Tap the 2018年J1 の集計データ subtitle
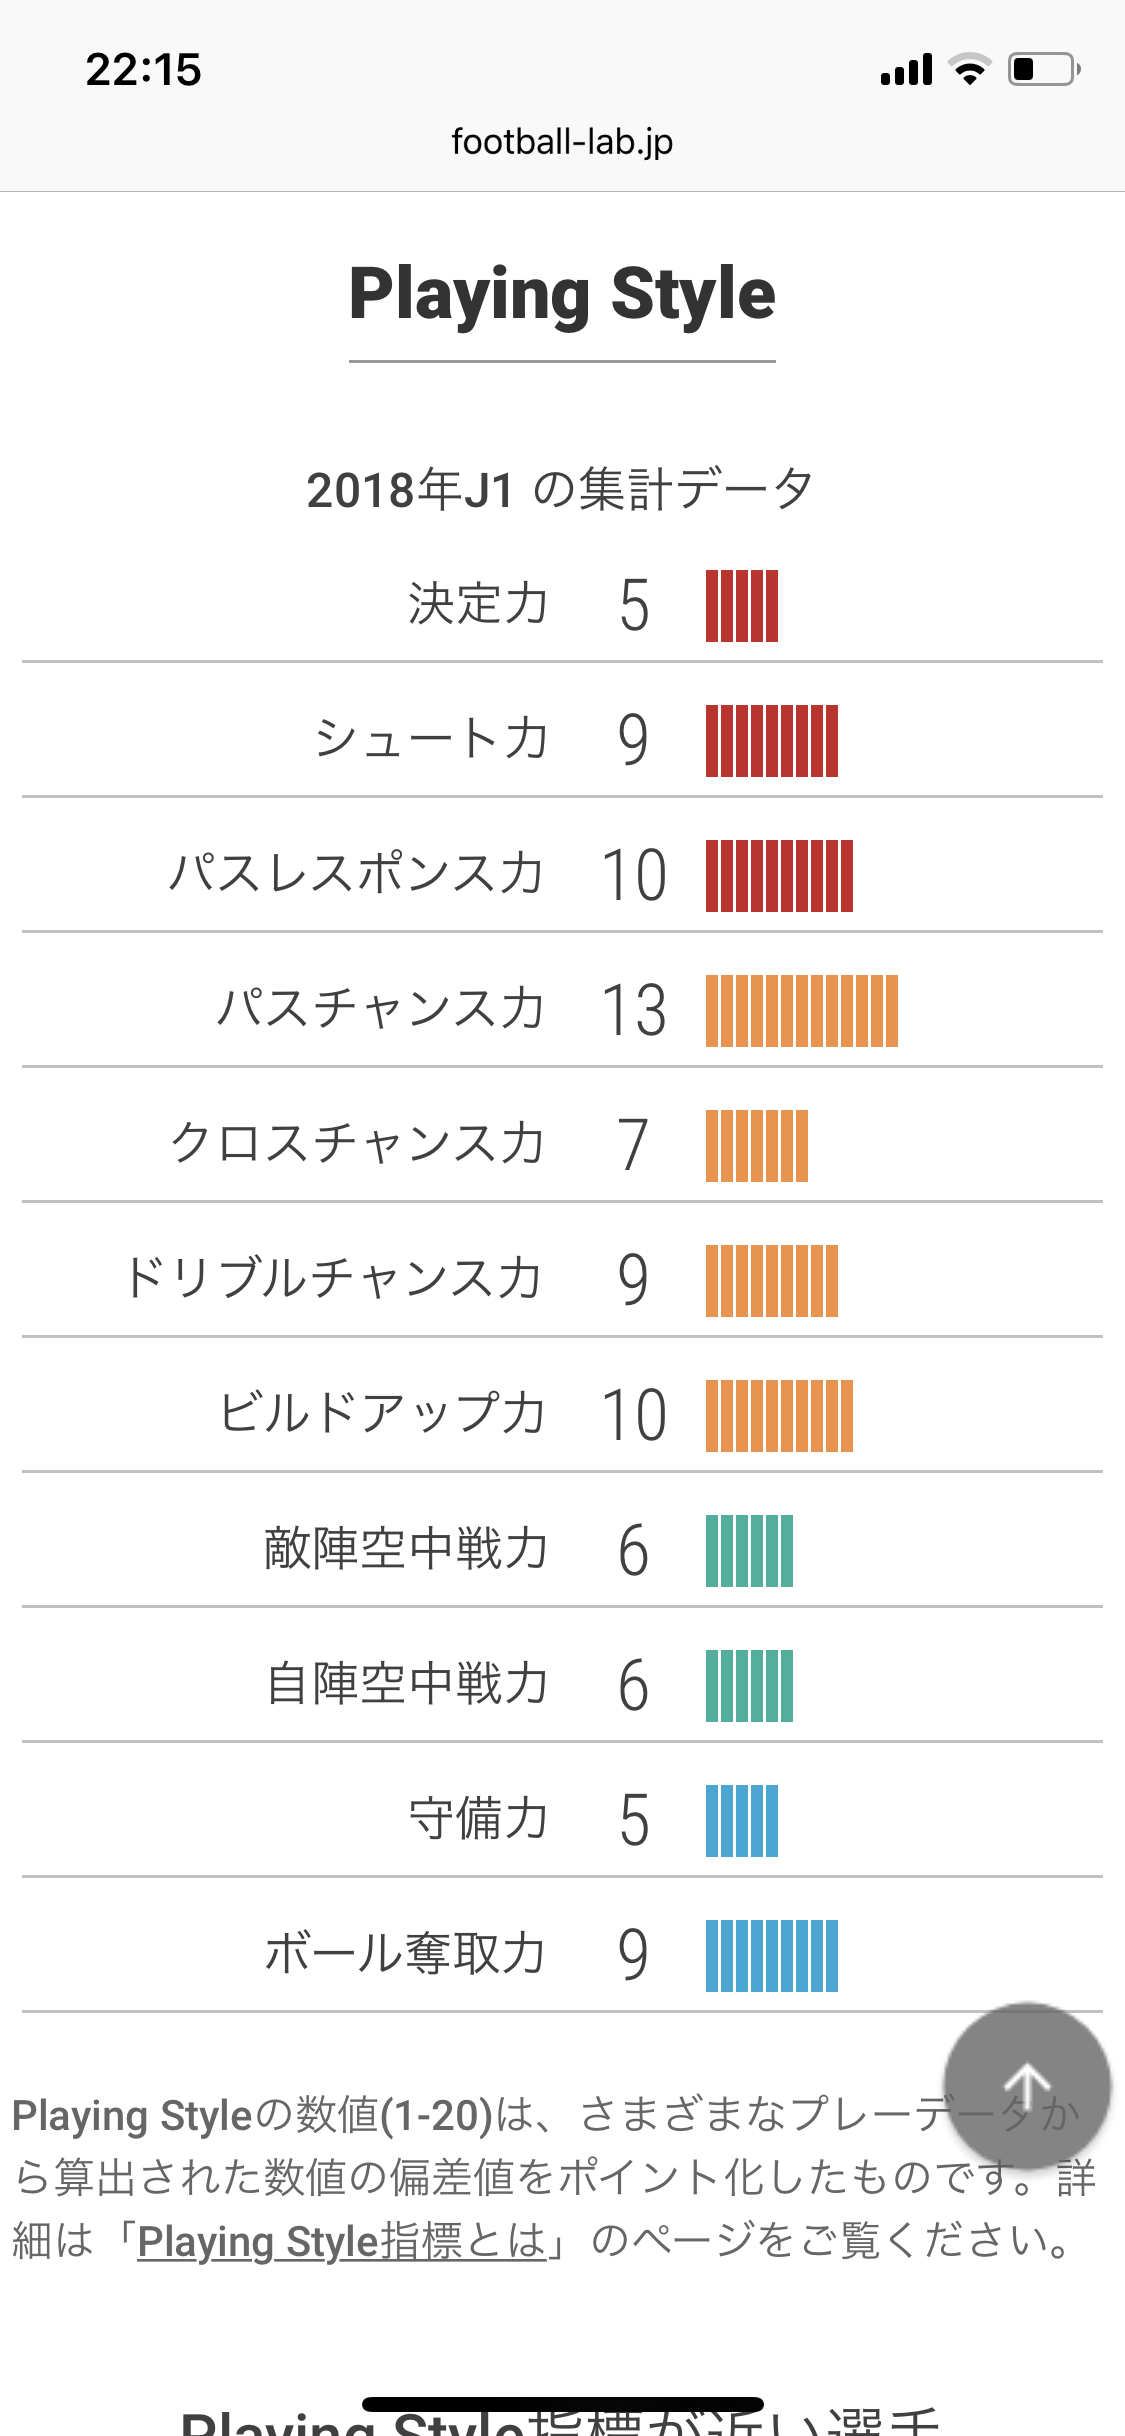Image resolution: width=1125 pixels, height=2436 pixels. coord(560,490)
